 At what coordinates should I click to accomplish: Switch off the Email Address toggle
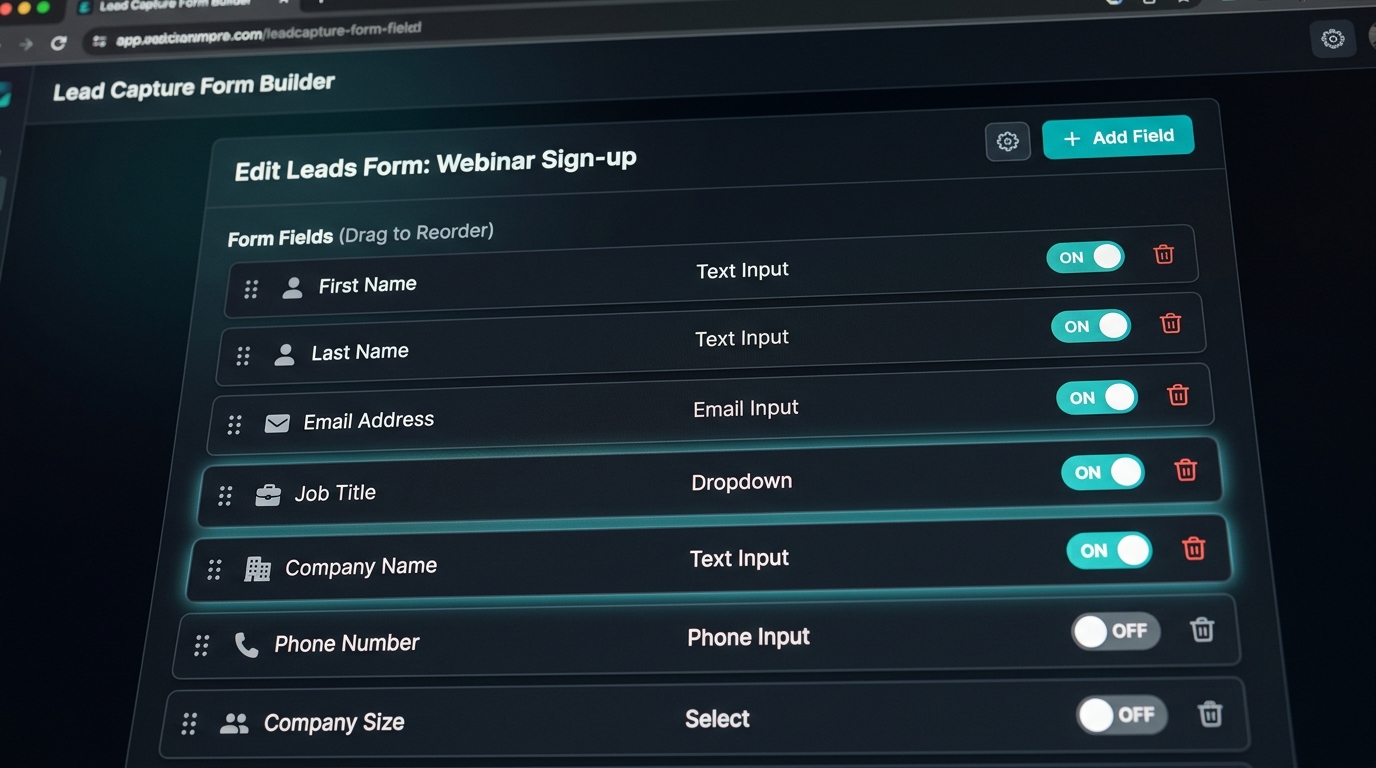pyautogui.click(x=1097, y=397)
